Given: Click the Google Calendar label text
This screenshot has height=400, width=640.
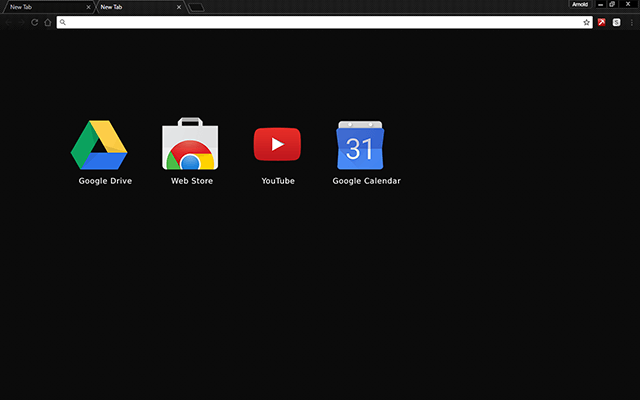Looking at the screenshot, I should [x=366, y=181].
